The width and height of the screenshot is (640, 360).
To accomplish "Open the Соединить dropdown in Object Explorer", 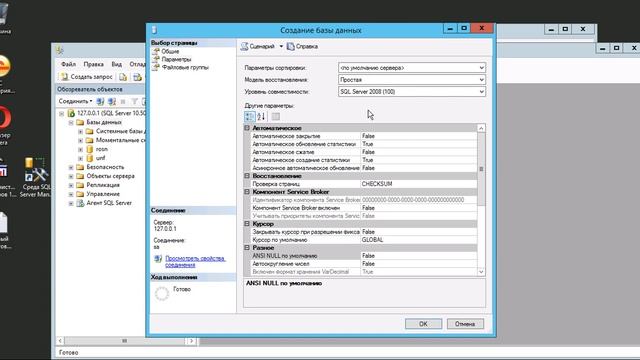I will click(x=75, y=101).
